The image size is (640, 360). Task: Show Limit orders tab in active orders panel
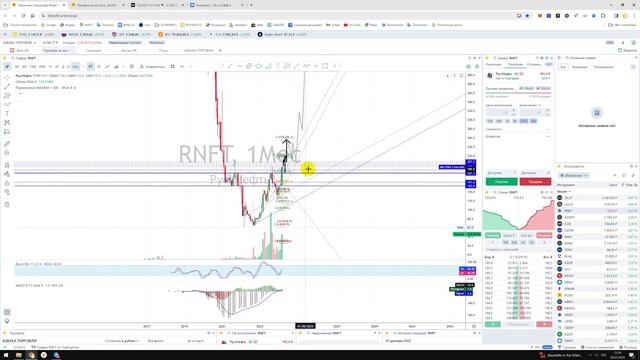(579, 67)
